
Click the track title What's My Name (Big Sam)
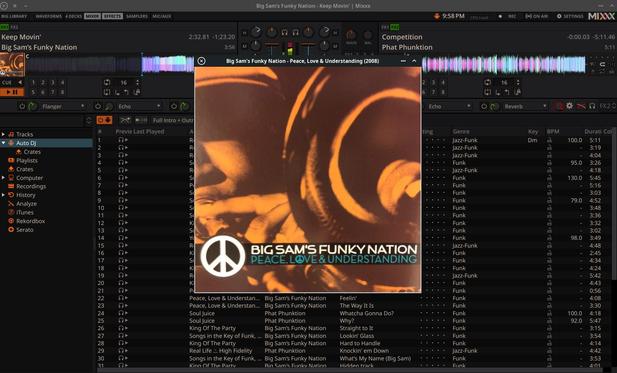(375, 358)
